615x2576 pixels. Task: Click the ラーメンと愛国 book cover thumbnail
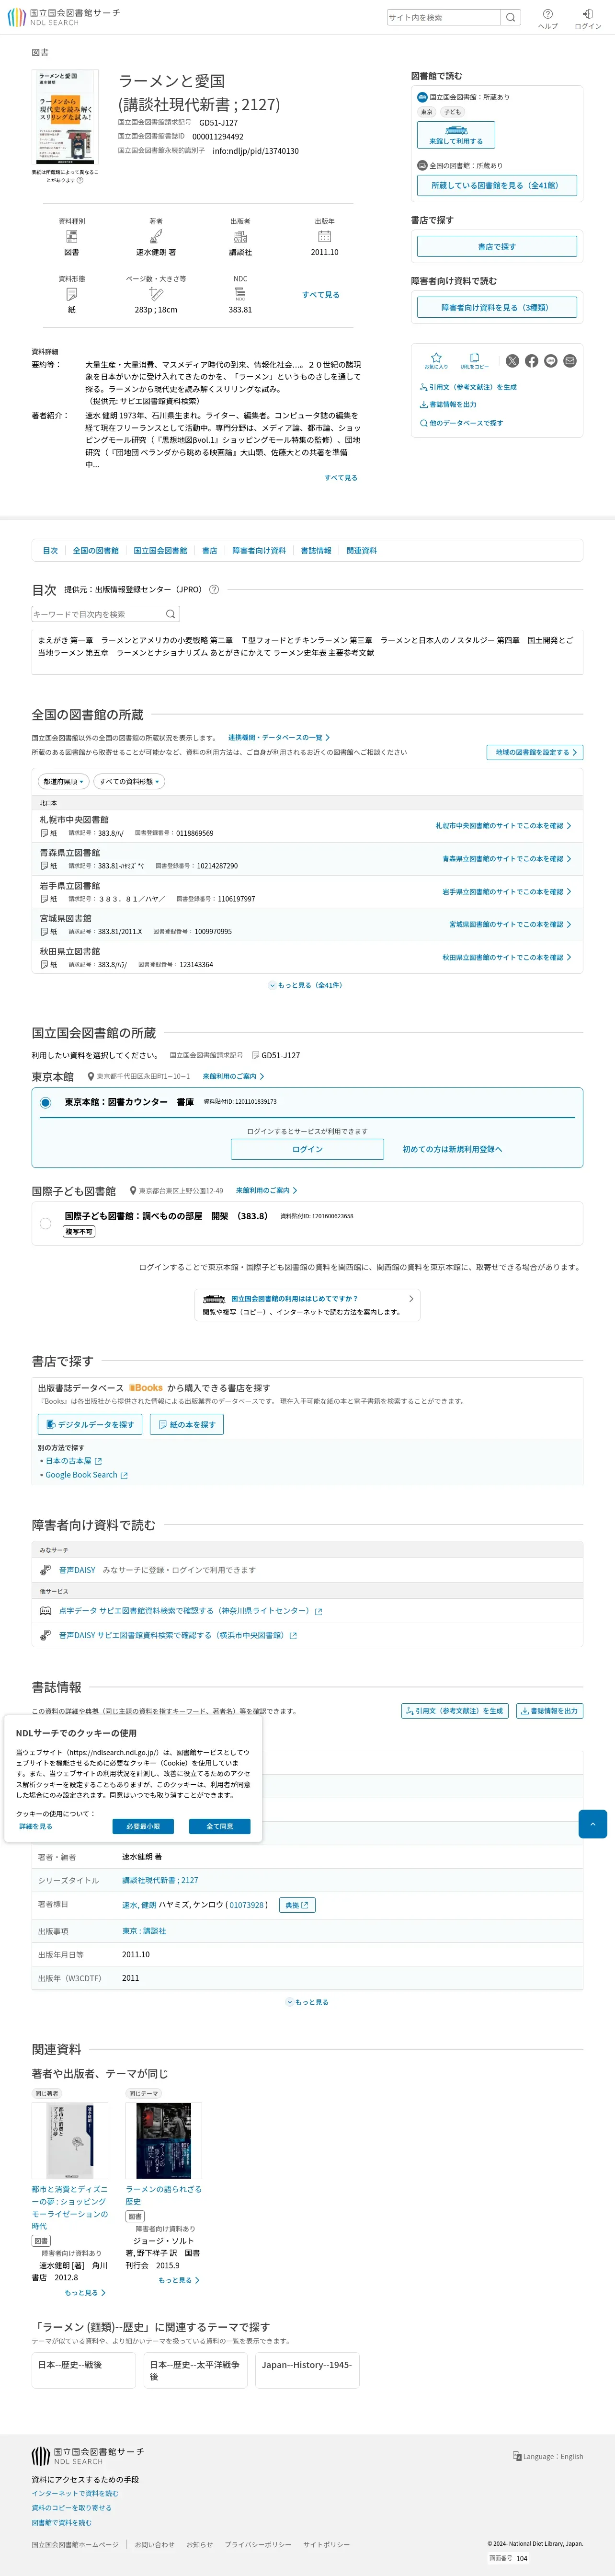(x=65, y=117)
